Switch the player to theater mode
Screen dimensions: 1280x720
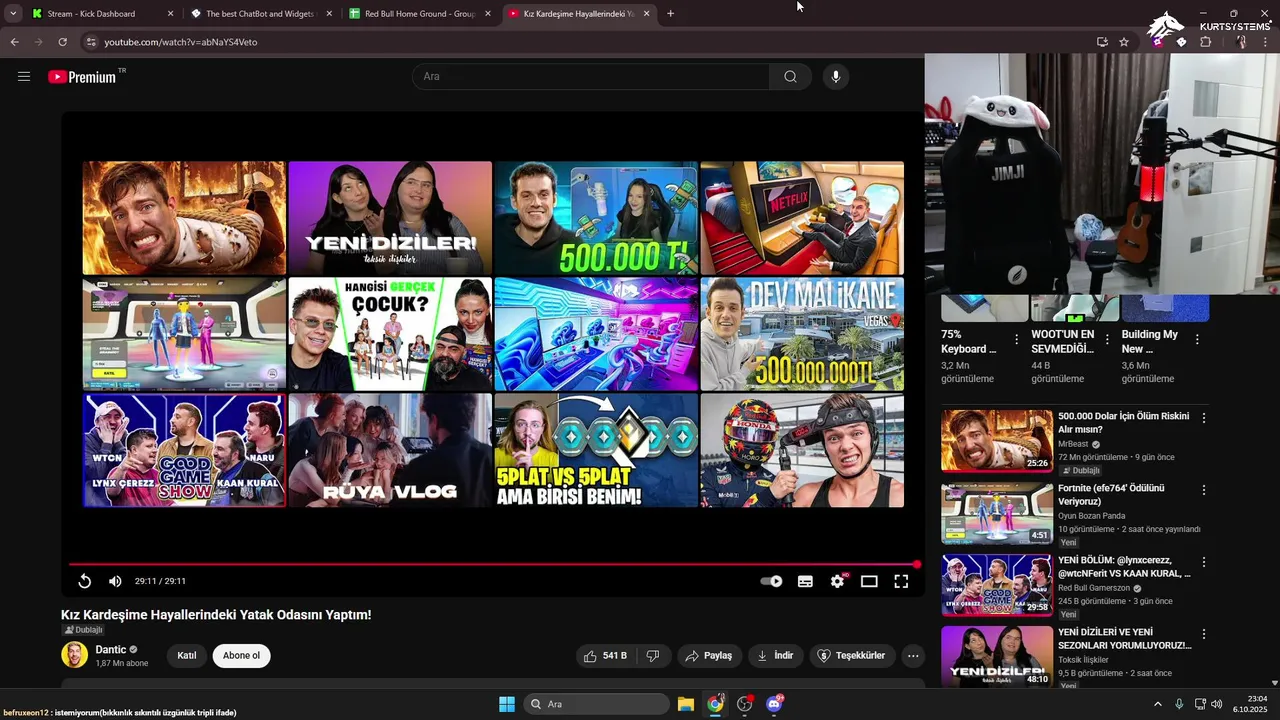[x=869, y=581]
